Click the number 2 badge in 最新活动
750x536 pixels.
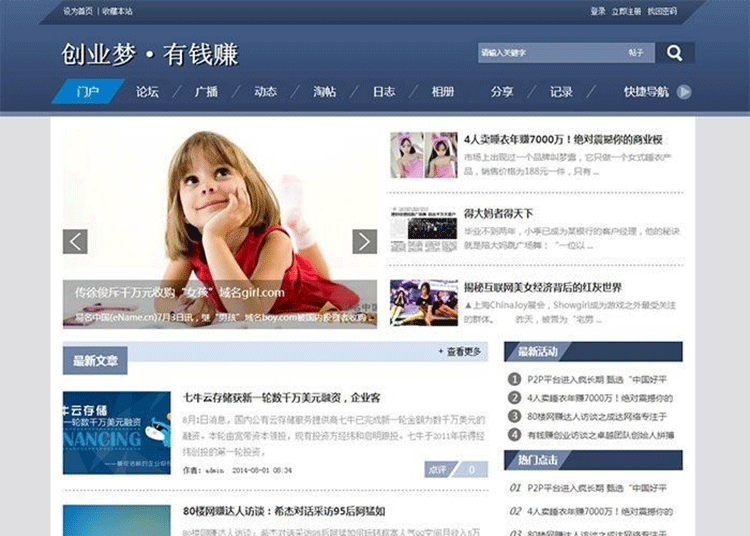[514, 398]
